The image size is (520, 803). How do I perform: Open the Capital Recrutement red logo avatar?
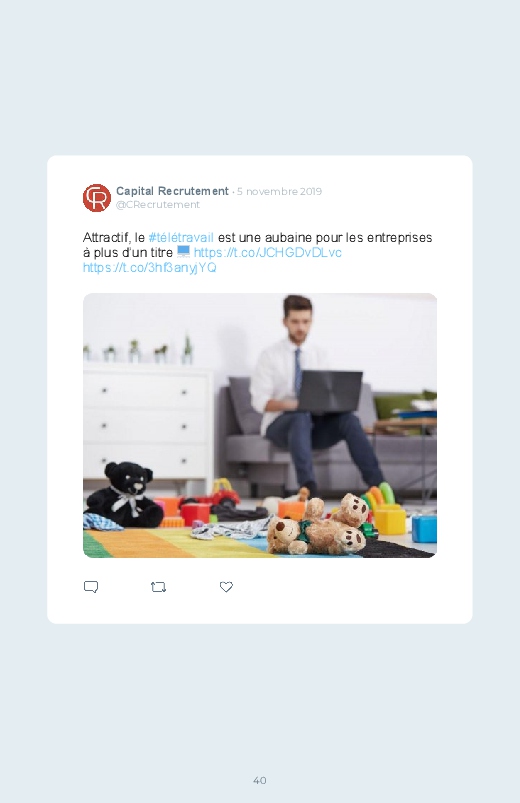tap(97, 198)
